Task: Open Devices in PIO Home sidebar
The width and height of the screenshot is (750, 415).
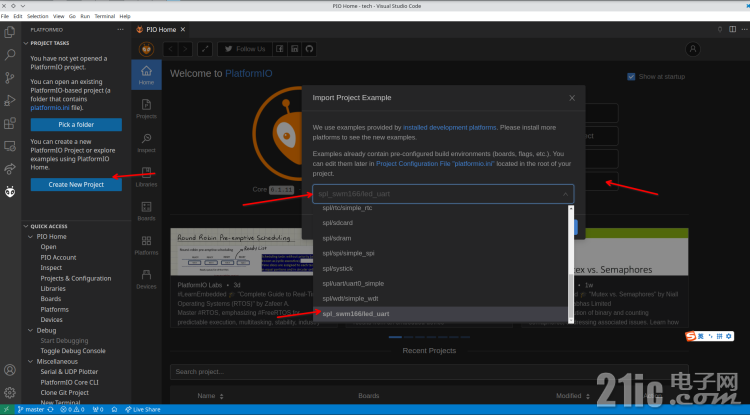Action: [x=146, y=279]
